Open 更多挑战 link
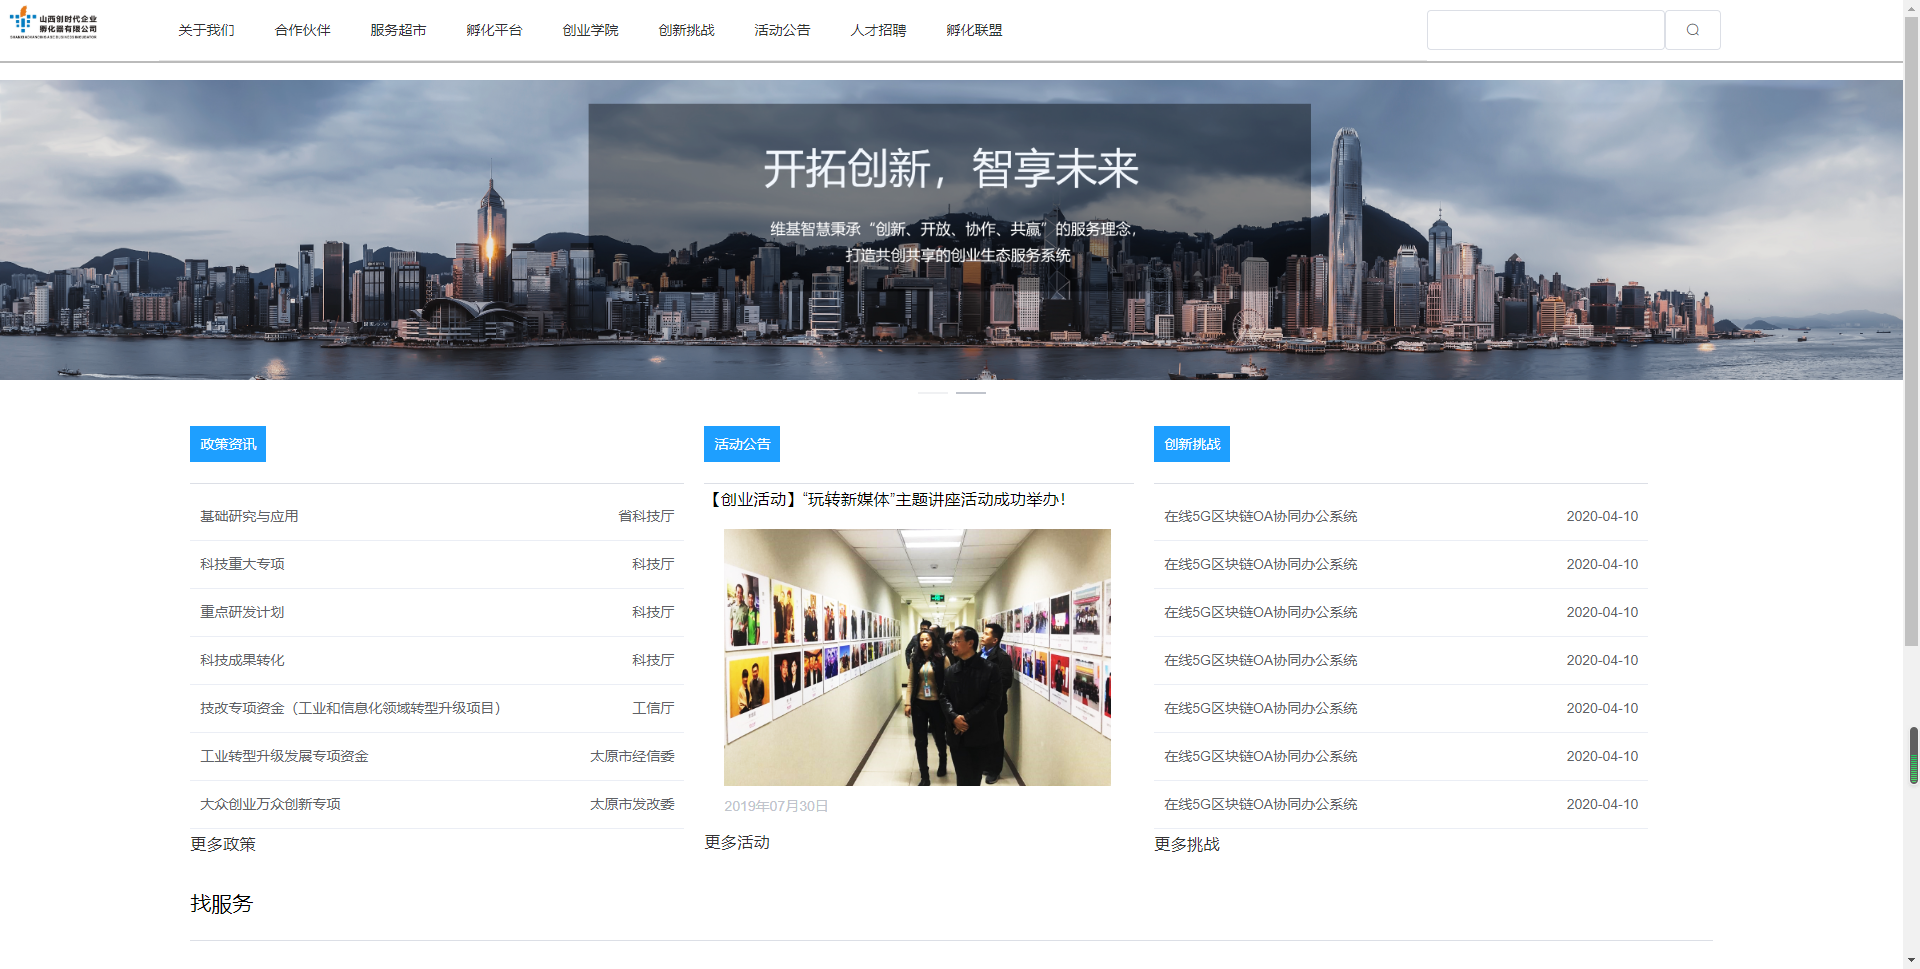Image resolution: width=1920 pixels, height=969 pixels. click(x=1187, y=844)
